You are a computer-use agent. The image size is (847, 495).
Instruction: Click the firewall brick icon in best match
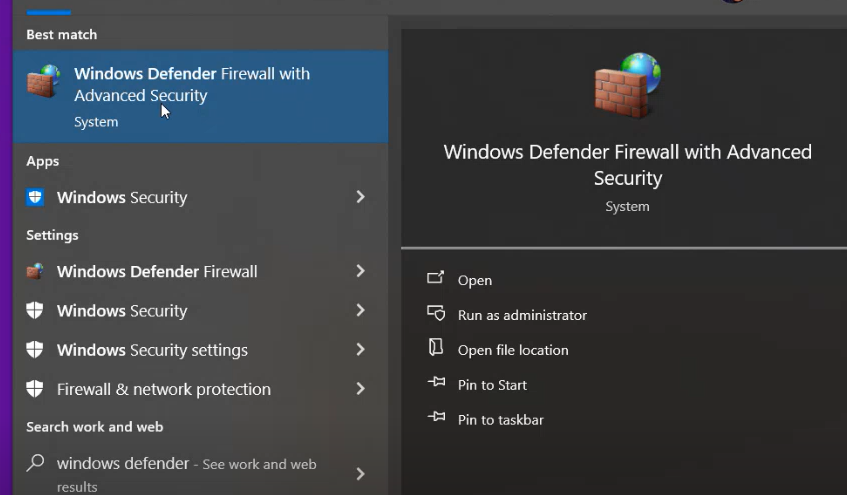pyautogui.click(x=44, y=82)
